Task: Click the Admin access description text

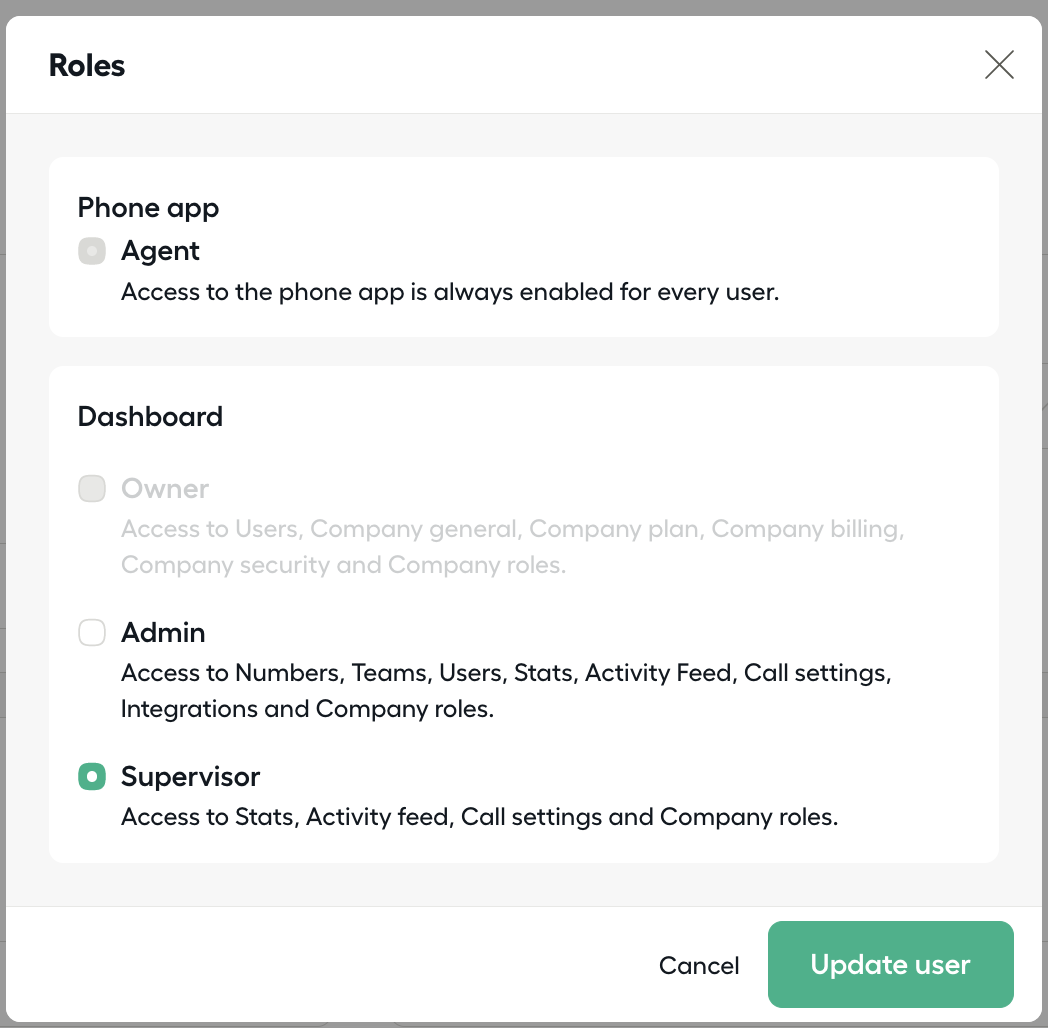Action: coord(506,690)
